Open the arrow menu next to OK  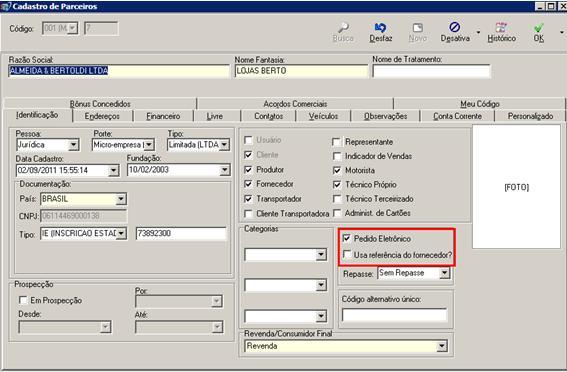pyautogui.click(x=562, y=32)
